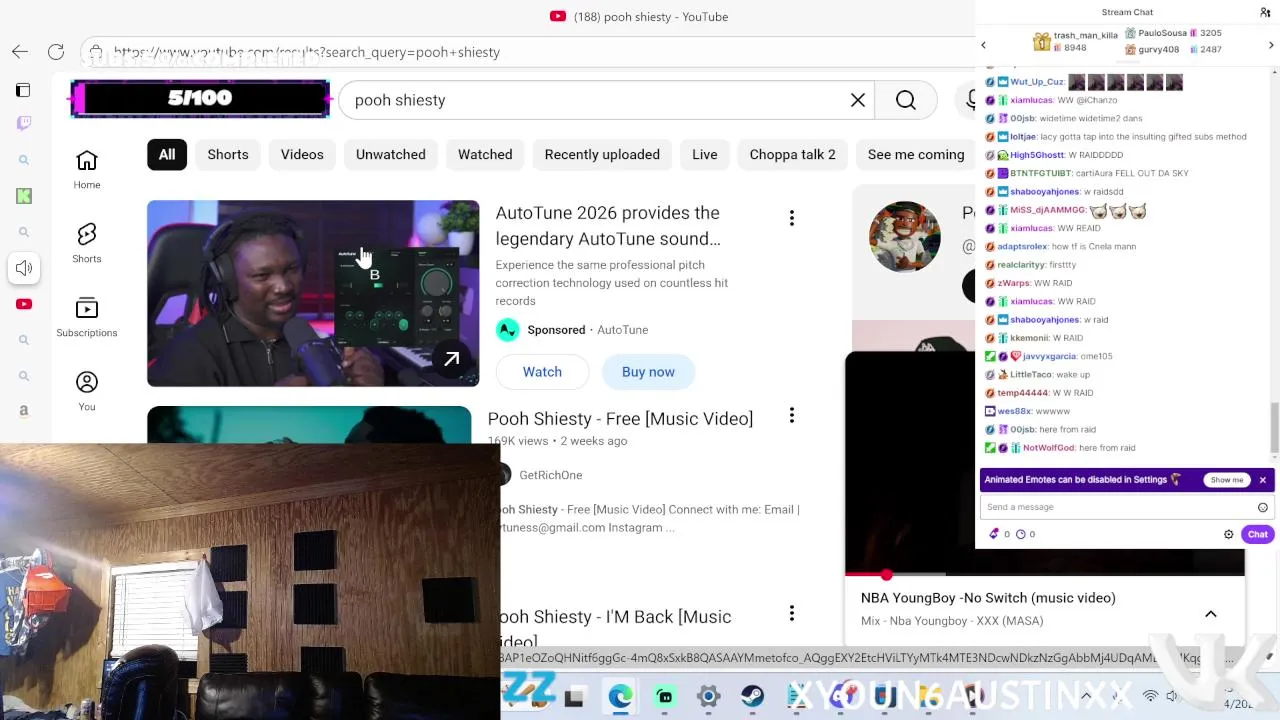This screenshot has width=1280, height=720.
Task: Open Steam from the taskbar
Action: [752, 697]
